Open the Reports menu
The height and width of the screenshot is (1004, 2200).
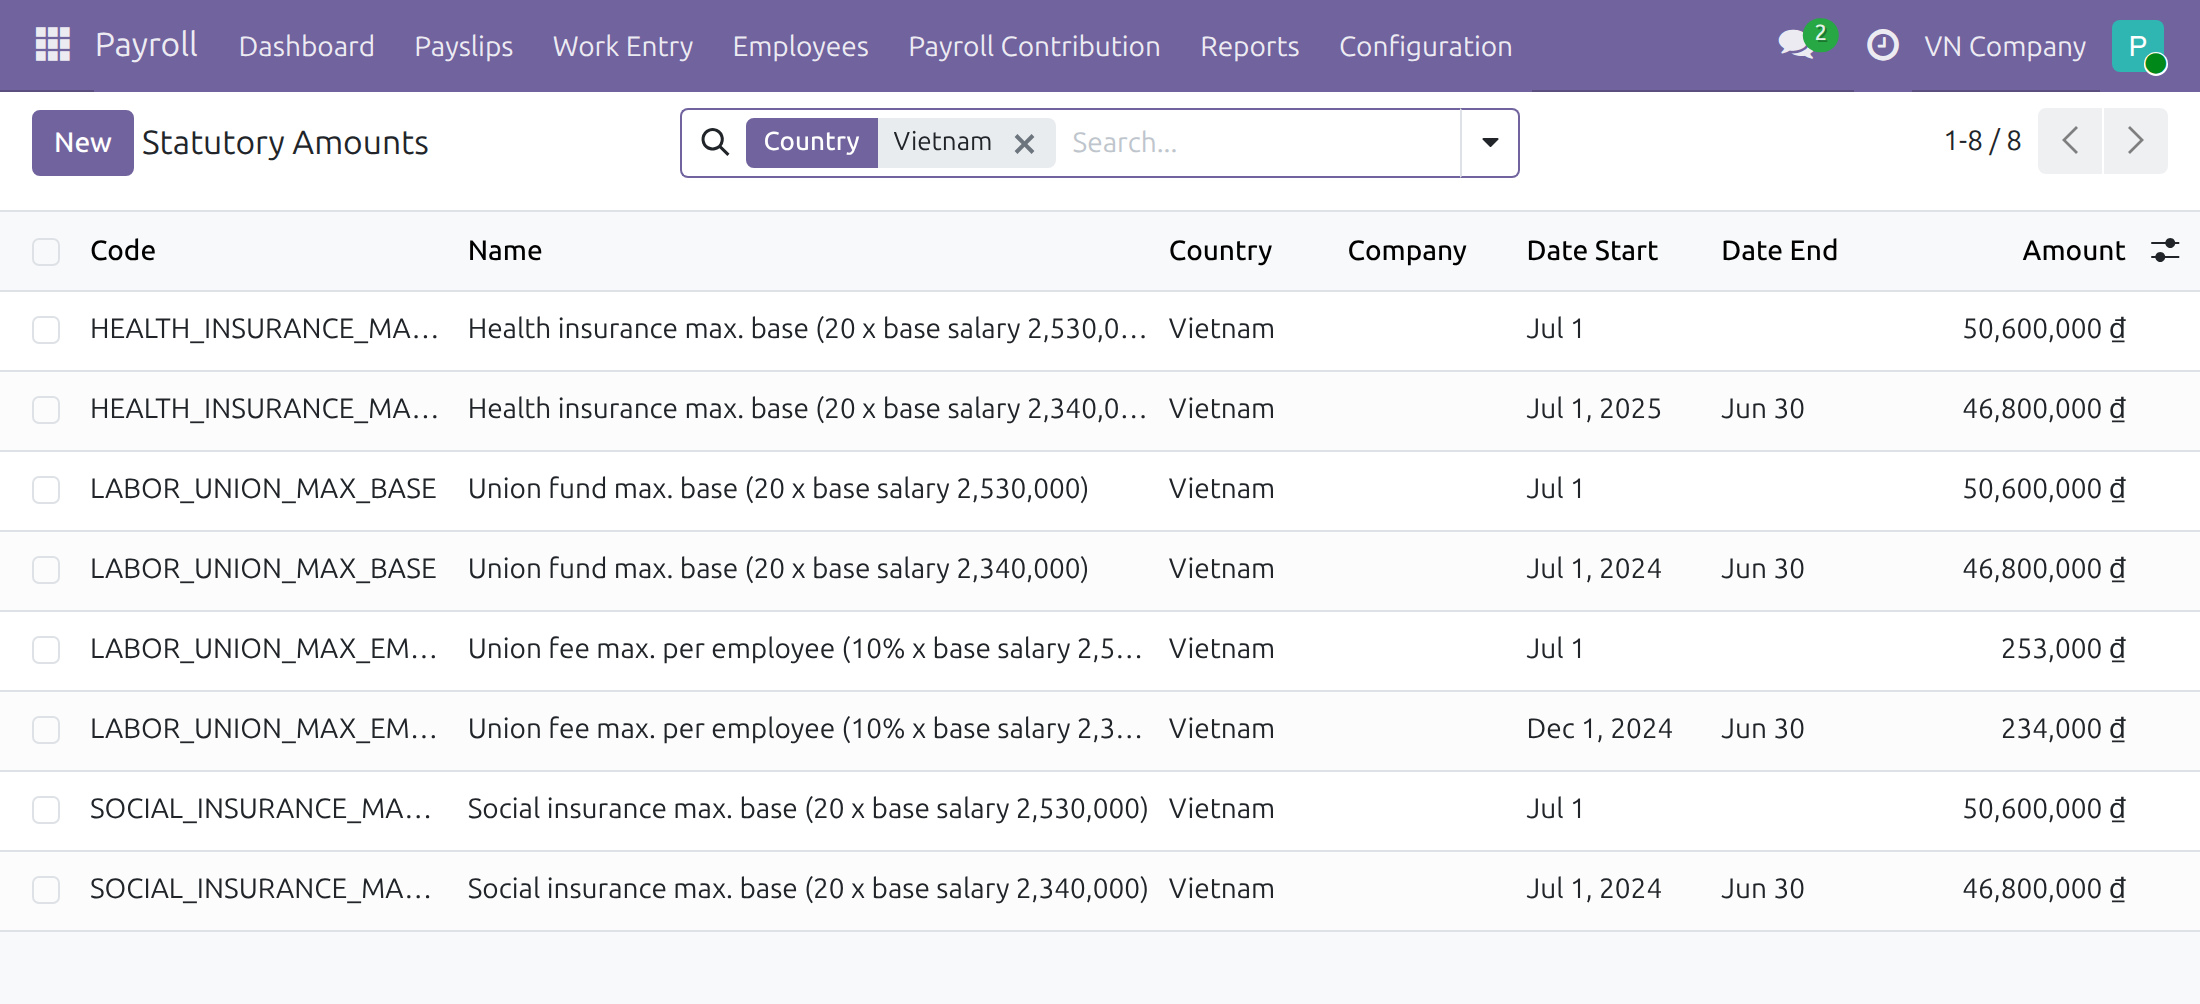(x=1249, y=46)
